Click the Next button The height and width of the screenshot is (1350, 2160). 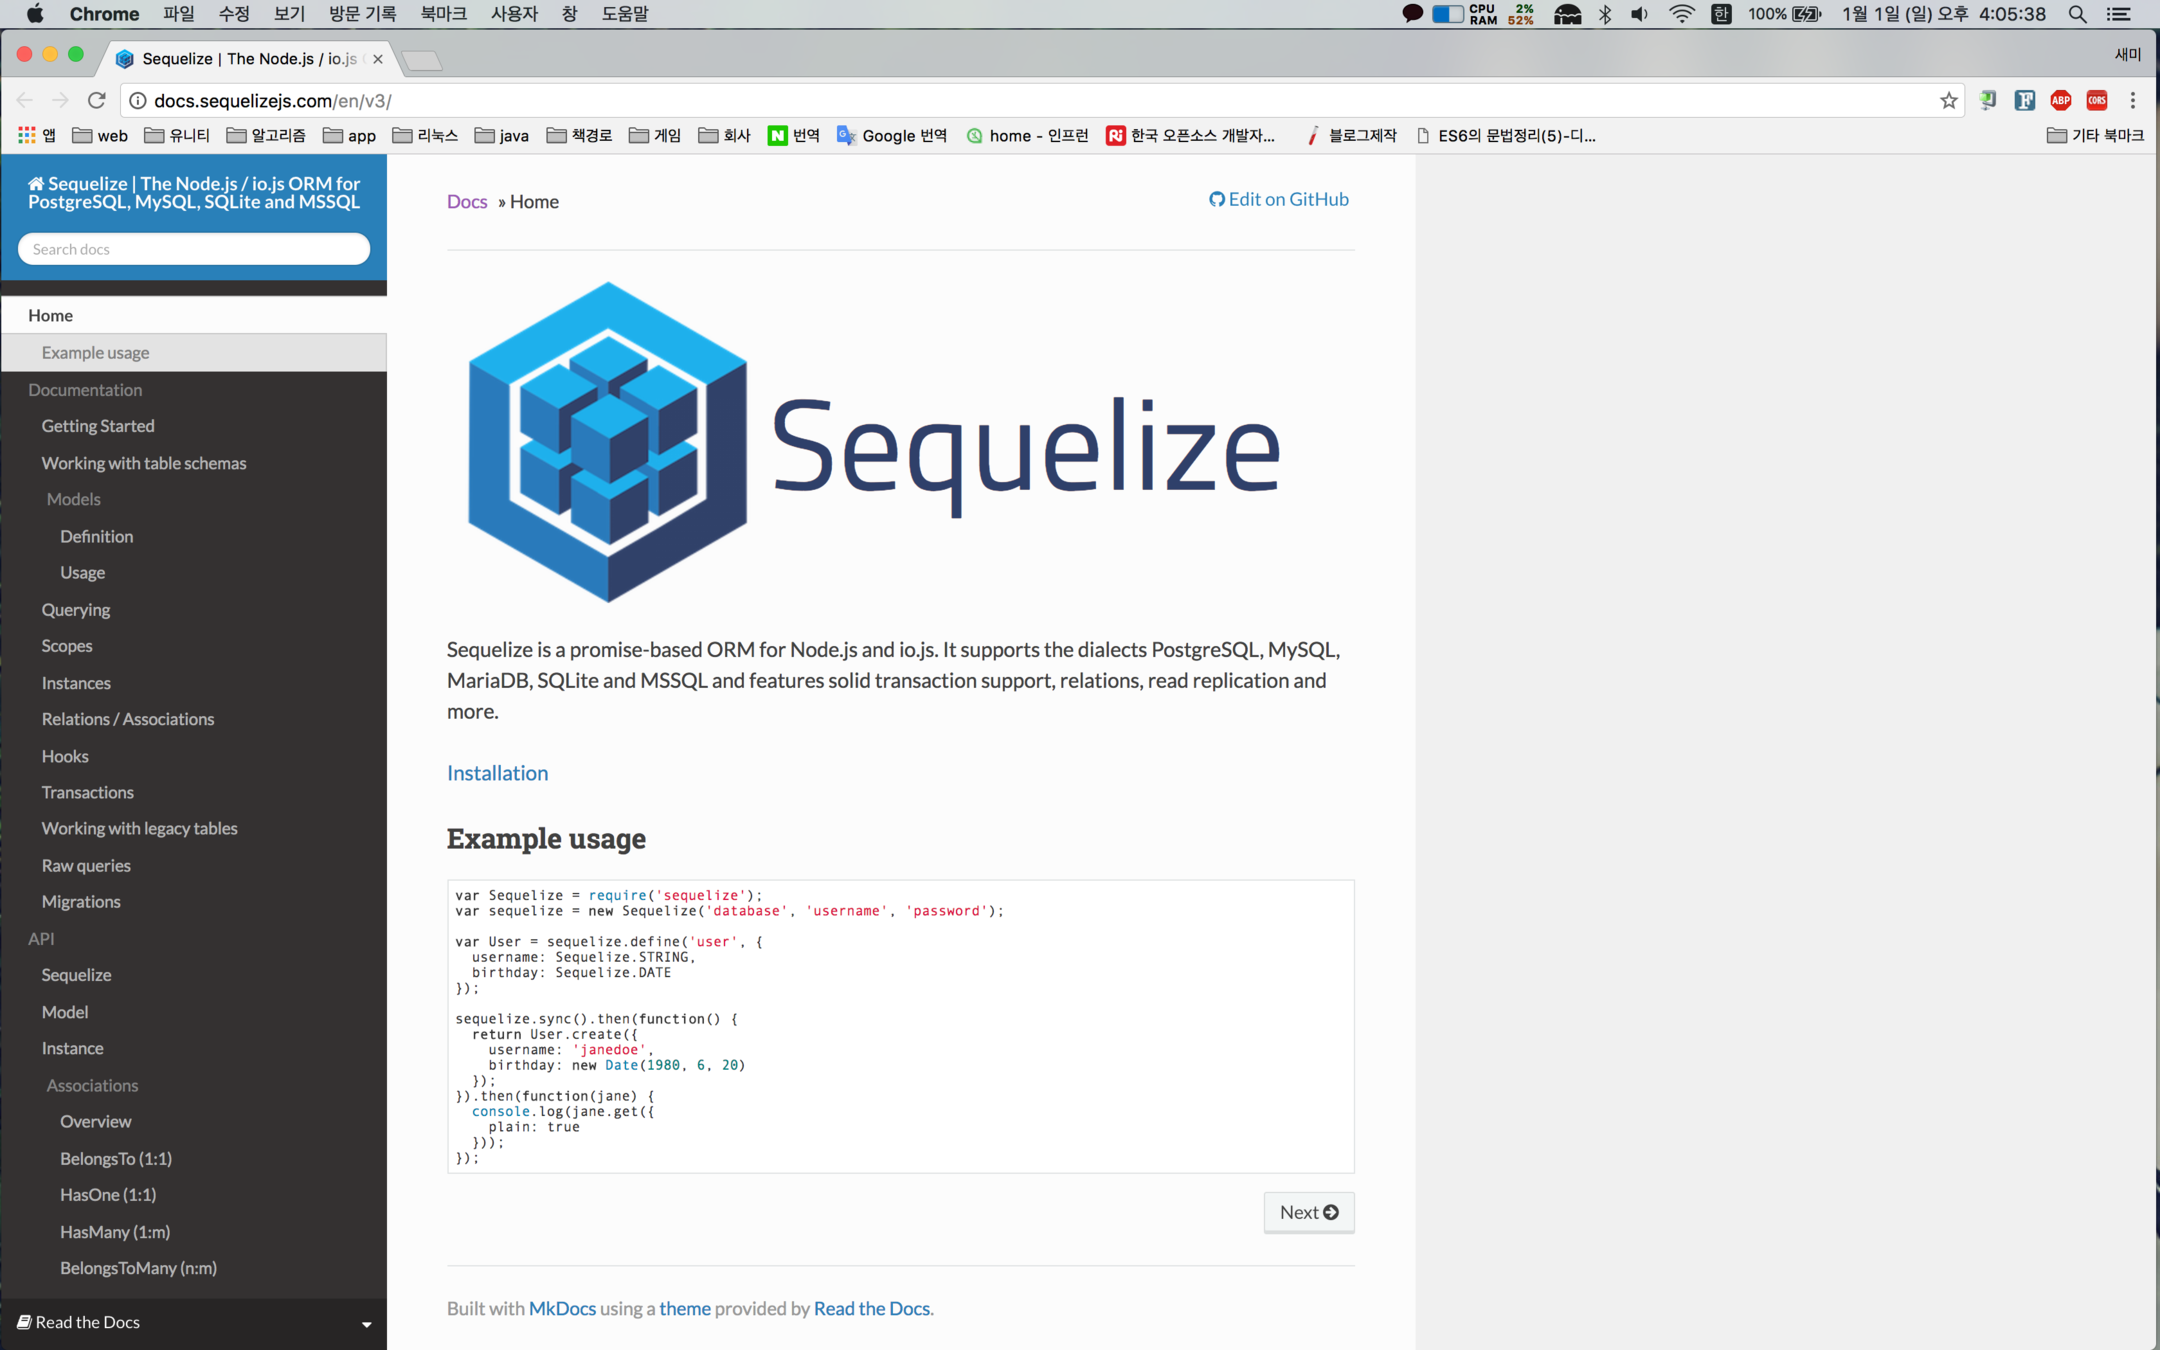coord(1308,1212)
